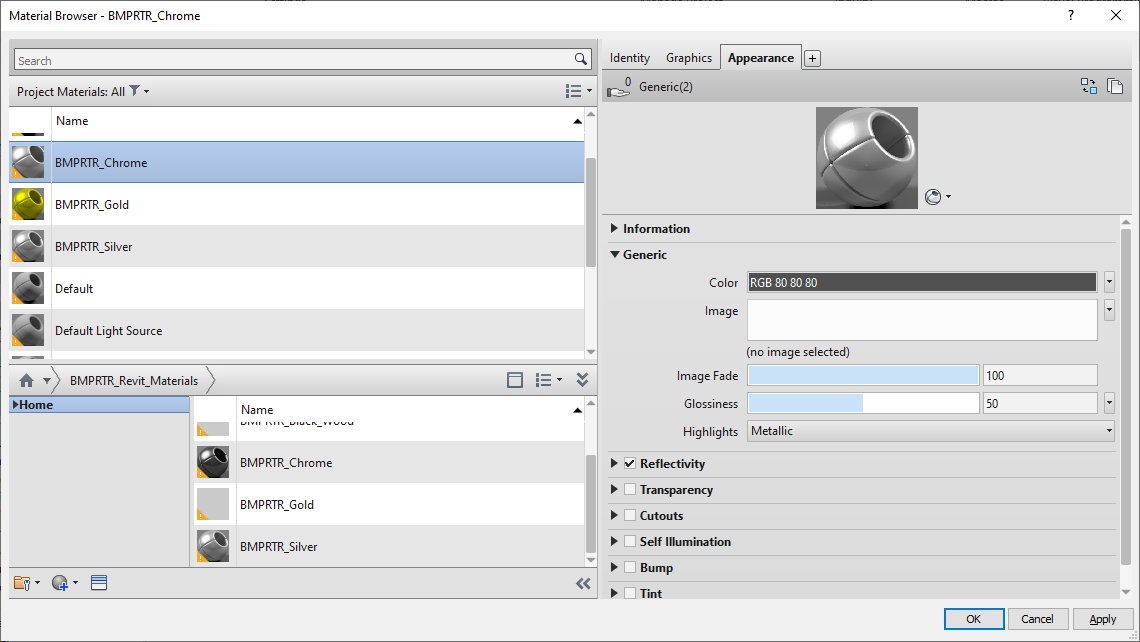Expand the Information section
The height and width of the screenshot is (642, 1140).
pos(614,228)
